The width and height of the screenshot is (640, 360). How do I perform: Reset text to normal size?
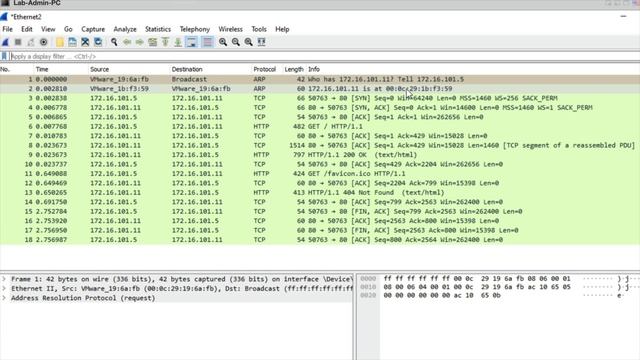point(248,42)
